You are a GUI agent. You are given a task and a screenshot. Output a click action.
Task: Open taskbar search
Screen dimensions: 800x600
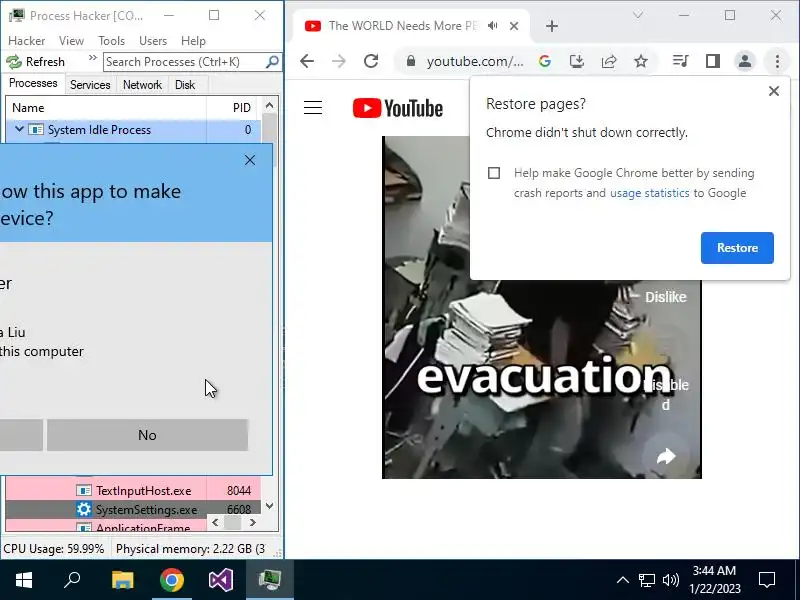72,580
